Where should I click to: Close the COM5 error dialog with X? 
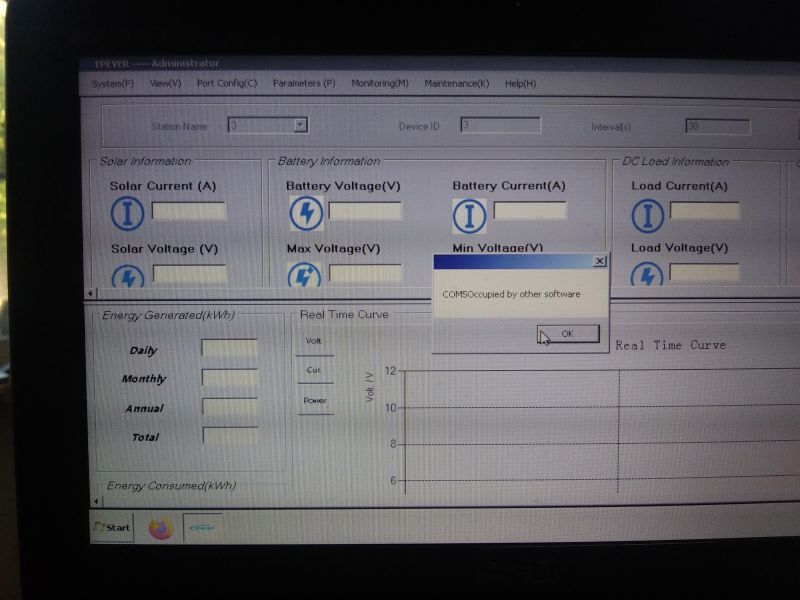point(600,261)
